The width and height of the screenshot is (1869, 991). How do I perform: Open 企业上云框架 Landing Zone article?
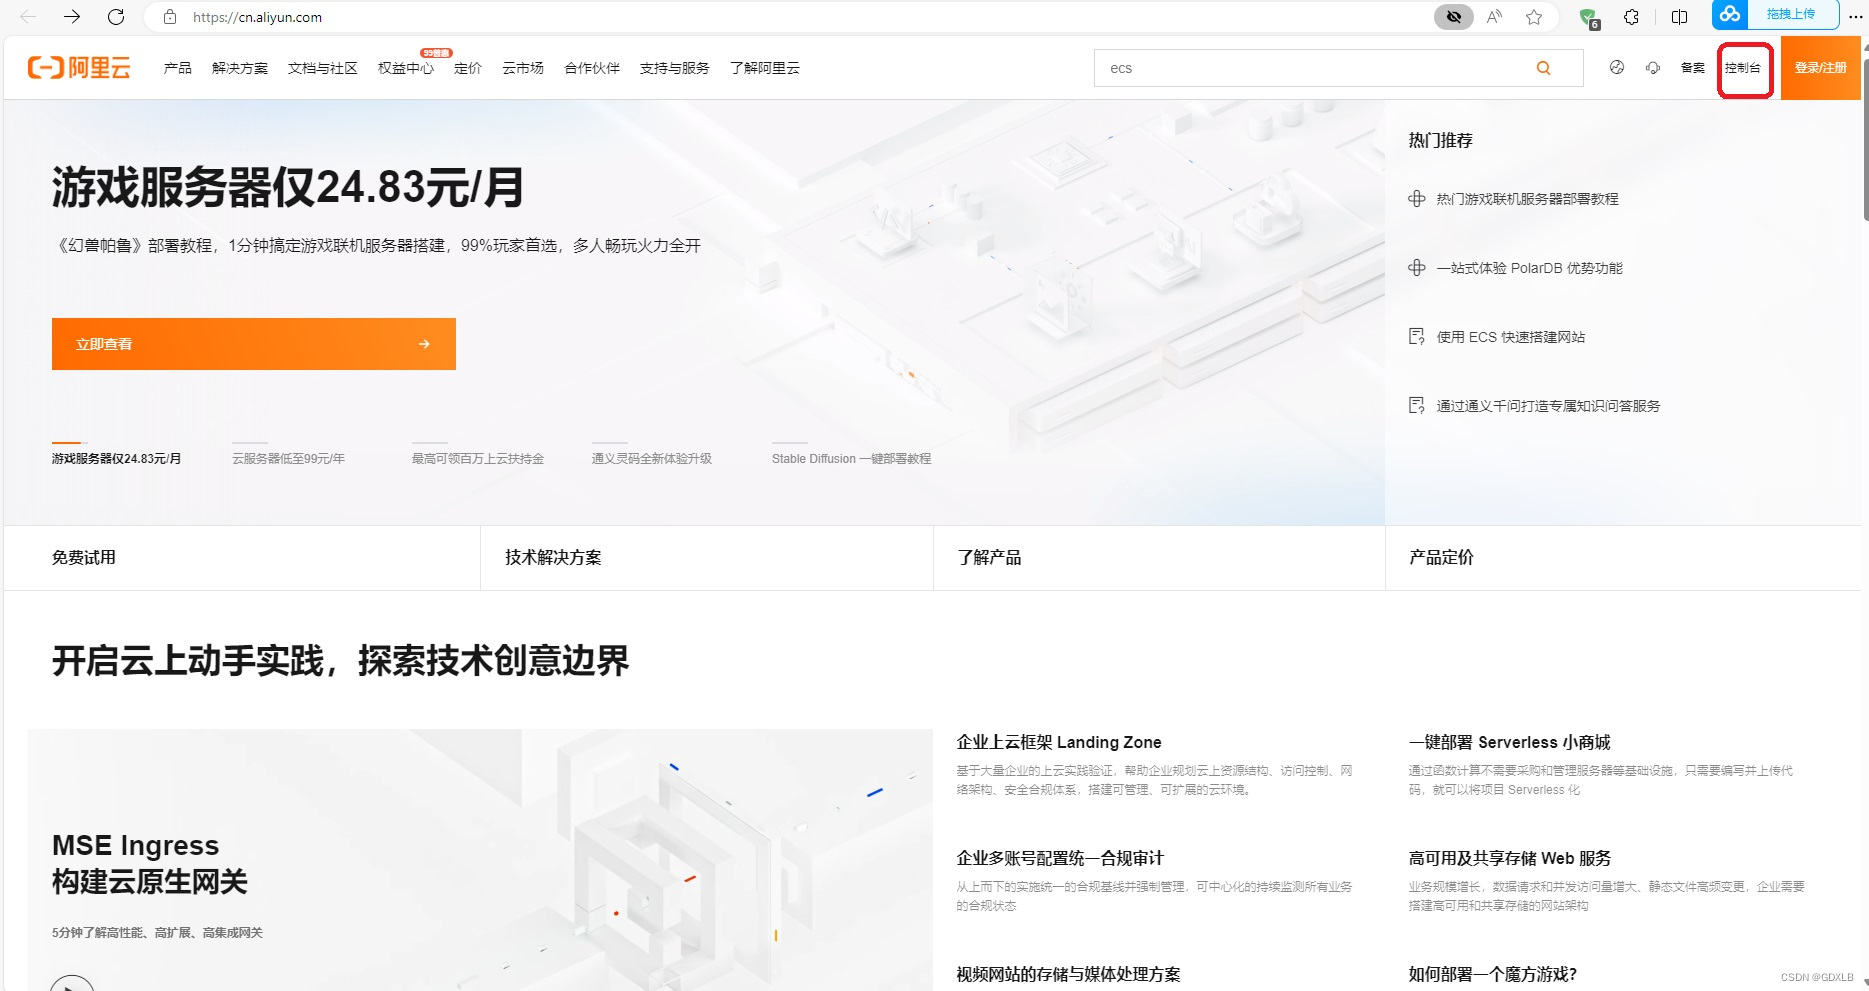[x=1059, y=742]
